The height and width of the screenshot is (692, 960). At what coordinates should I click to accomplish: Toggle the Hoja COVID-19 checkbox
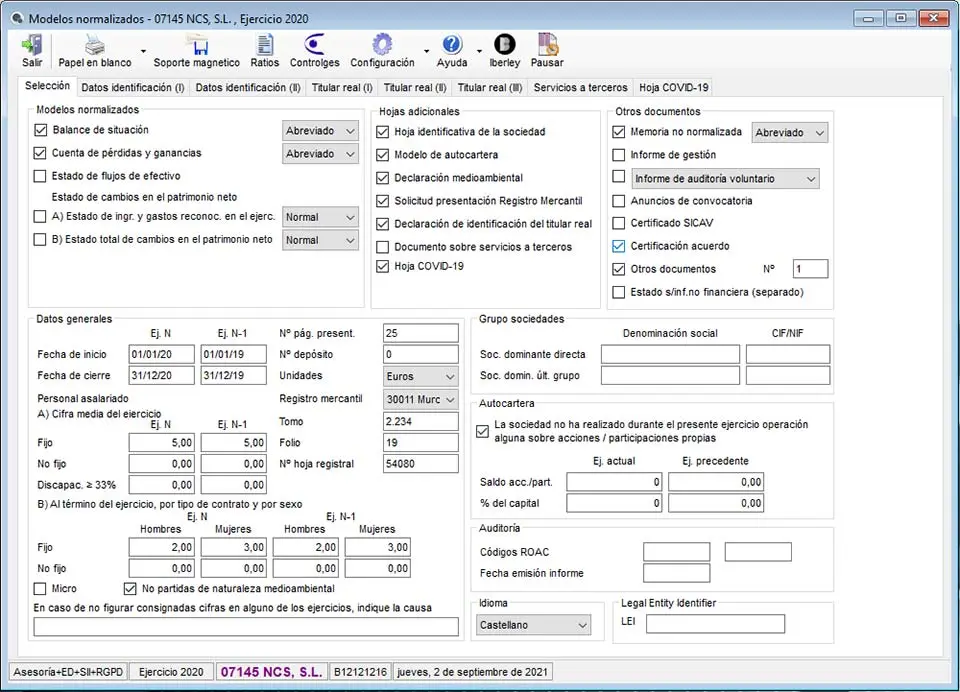(383, 266)
